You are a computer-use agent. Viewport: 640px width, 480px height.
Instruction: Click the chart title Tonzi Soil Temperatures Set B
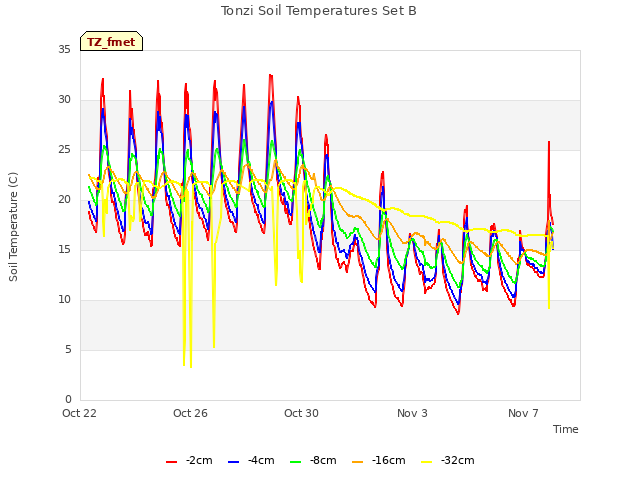click(x=319, y=11)
